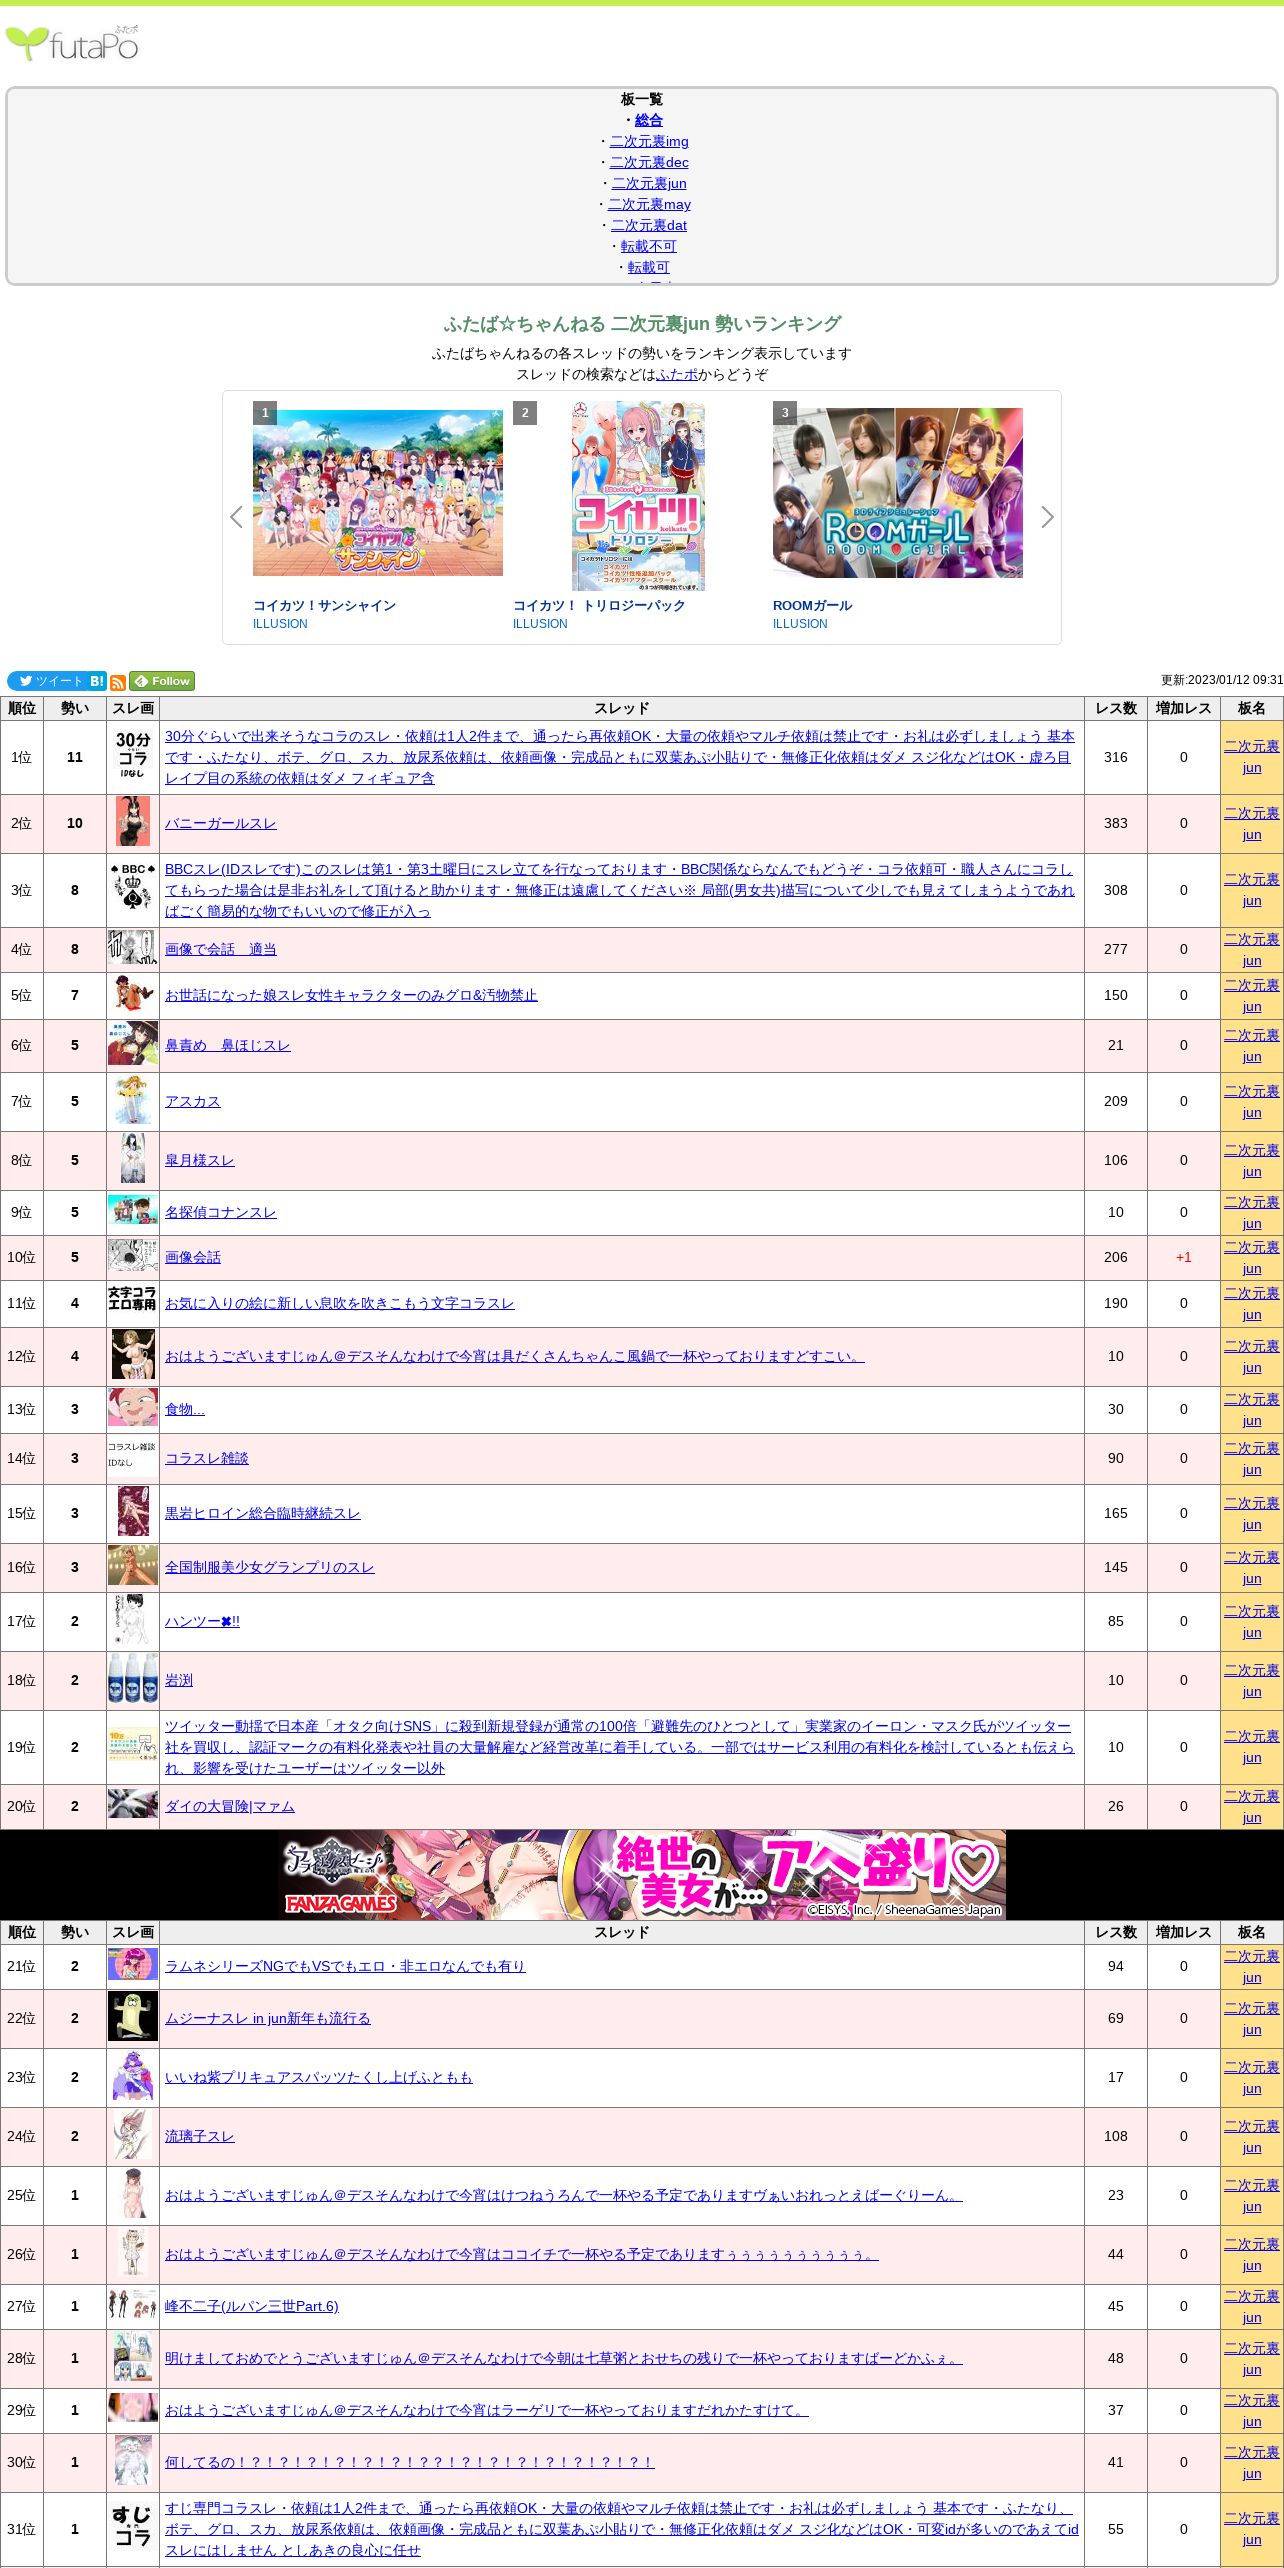This screenshot has height=2568, width=1284.
Task: Click the futaPo logo
Action: (x=72, y=43)
